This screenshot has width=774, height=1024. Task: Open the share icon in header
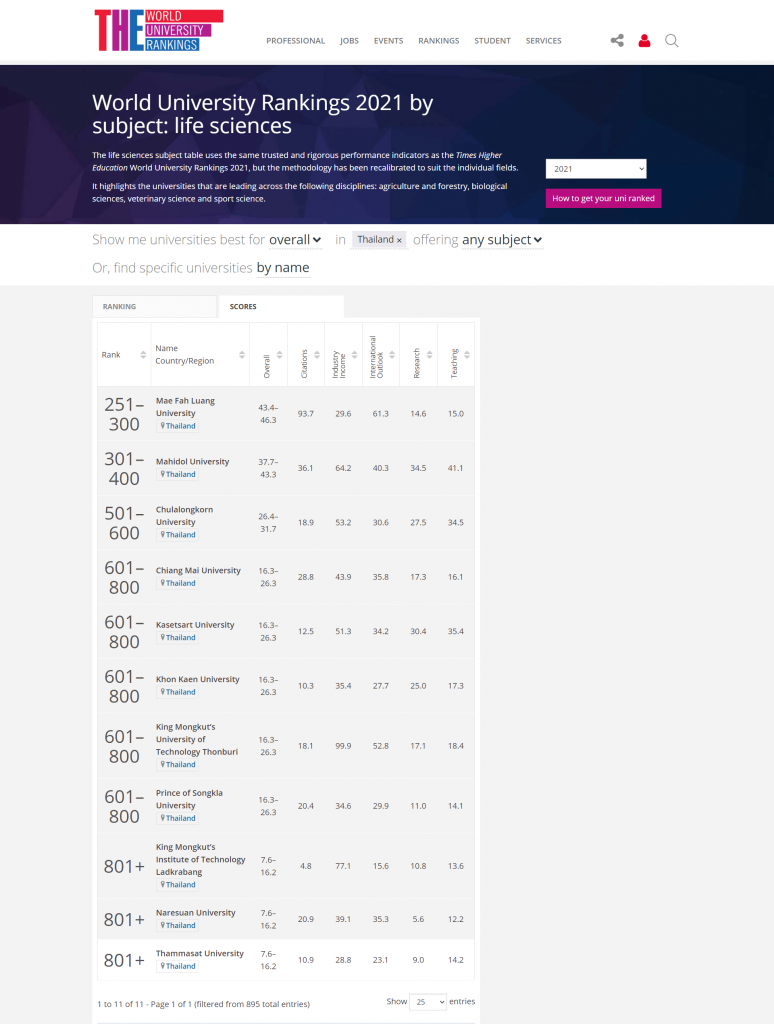click(617, 40)
